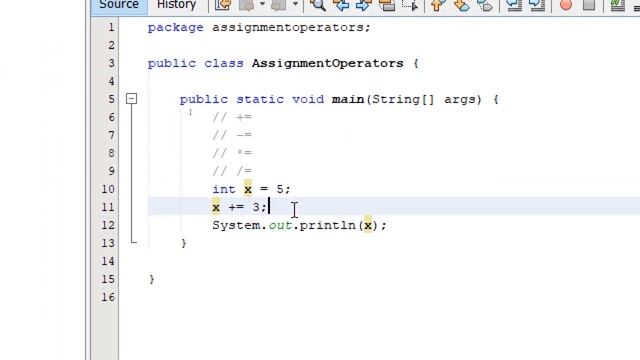Image resolution: width=640 pixels, height=360 pixels.
Task: Click the '// *=' comment
Action: tap(232, 153)
